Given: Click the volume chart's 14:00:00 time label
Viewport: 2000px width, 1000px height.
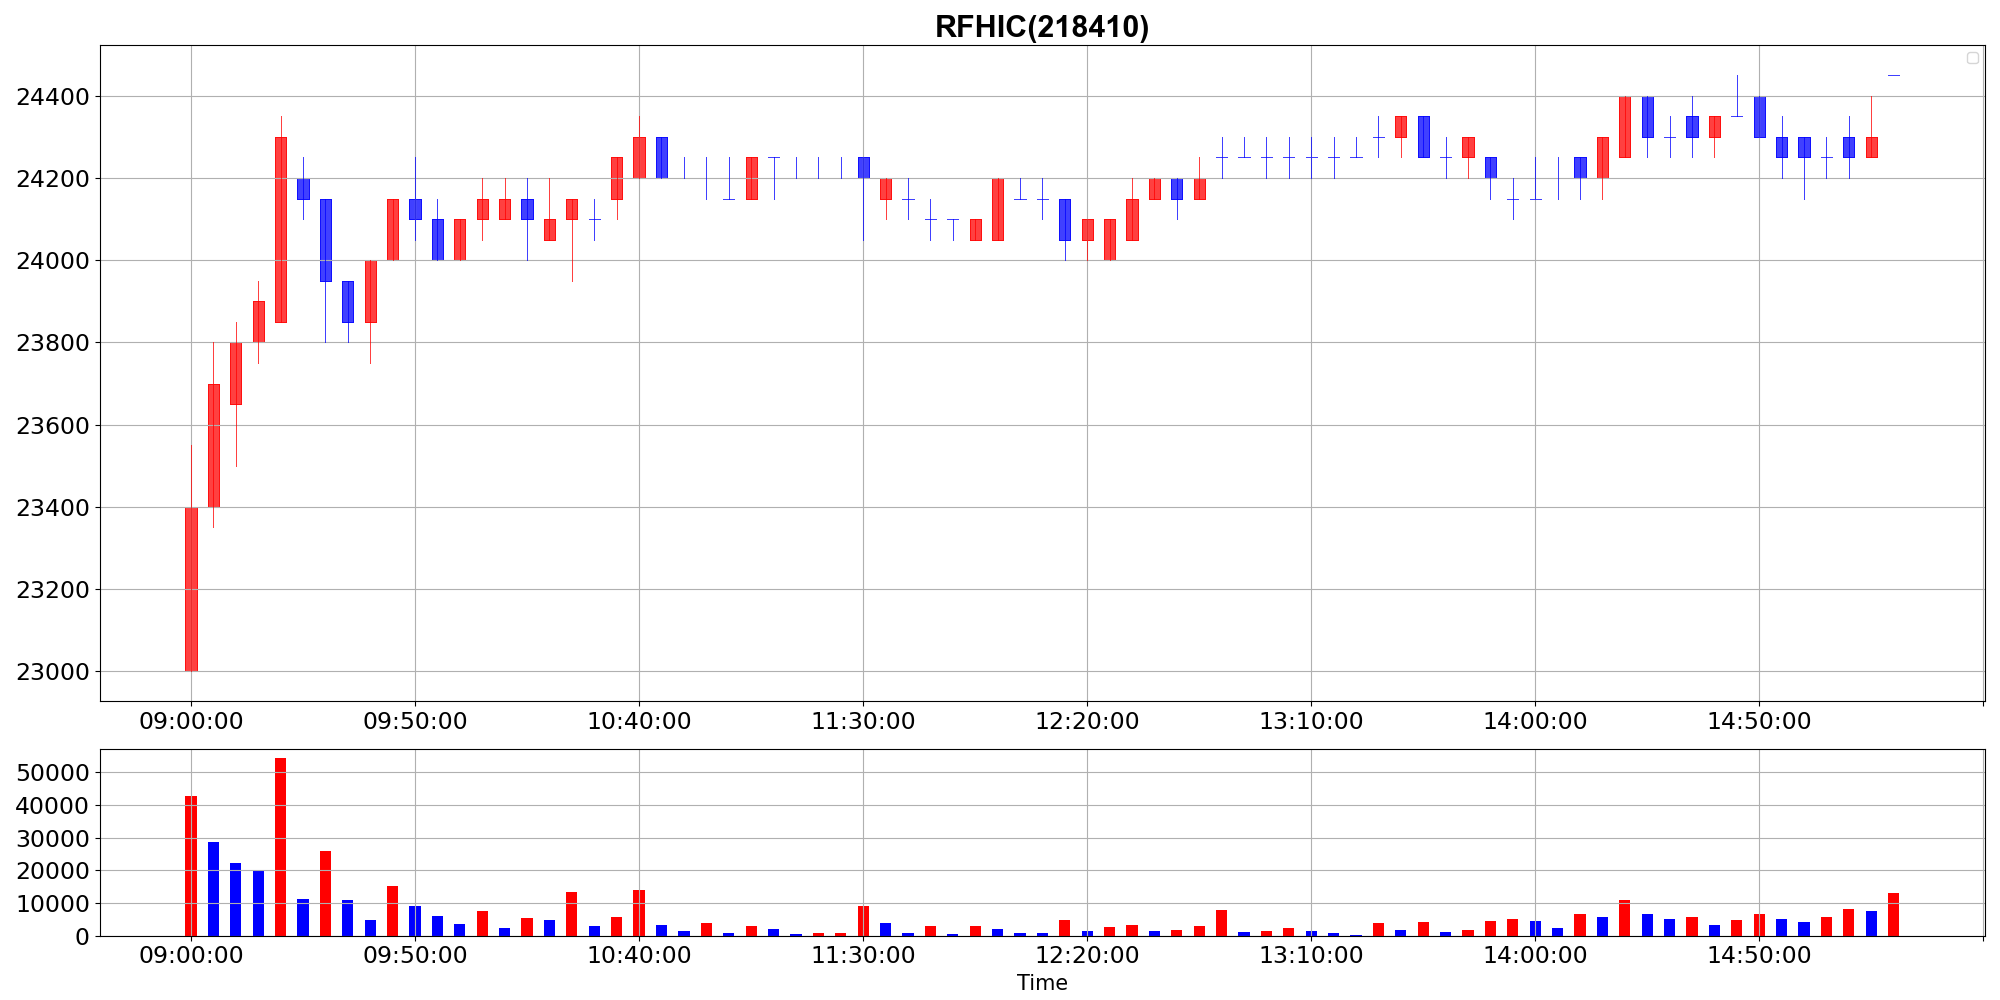Looking at the screenshot, I should (1535, 956).
